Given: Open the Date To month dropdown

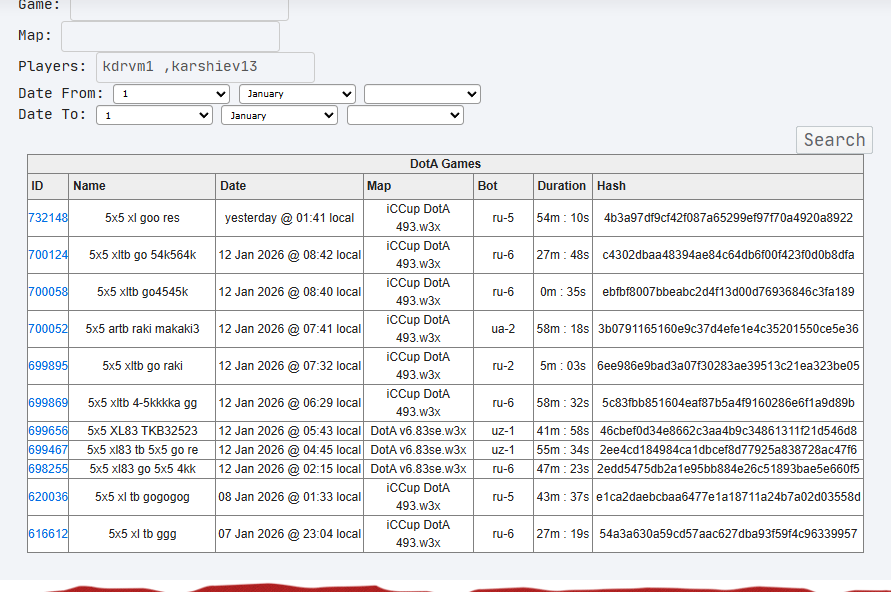Looking at the screenshot, I should point(280,115).
